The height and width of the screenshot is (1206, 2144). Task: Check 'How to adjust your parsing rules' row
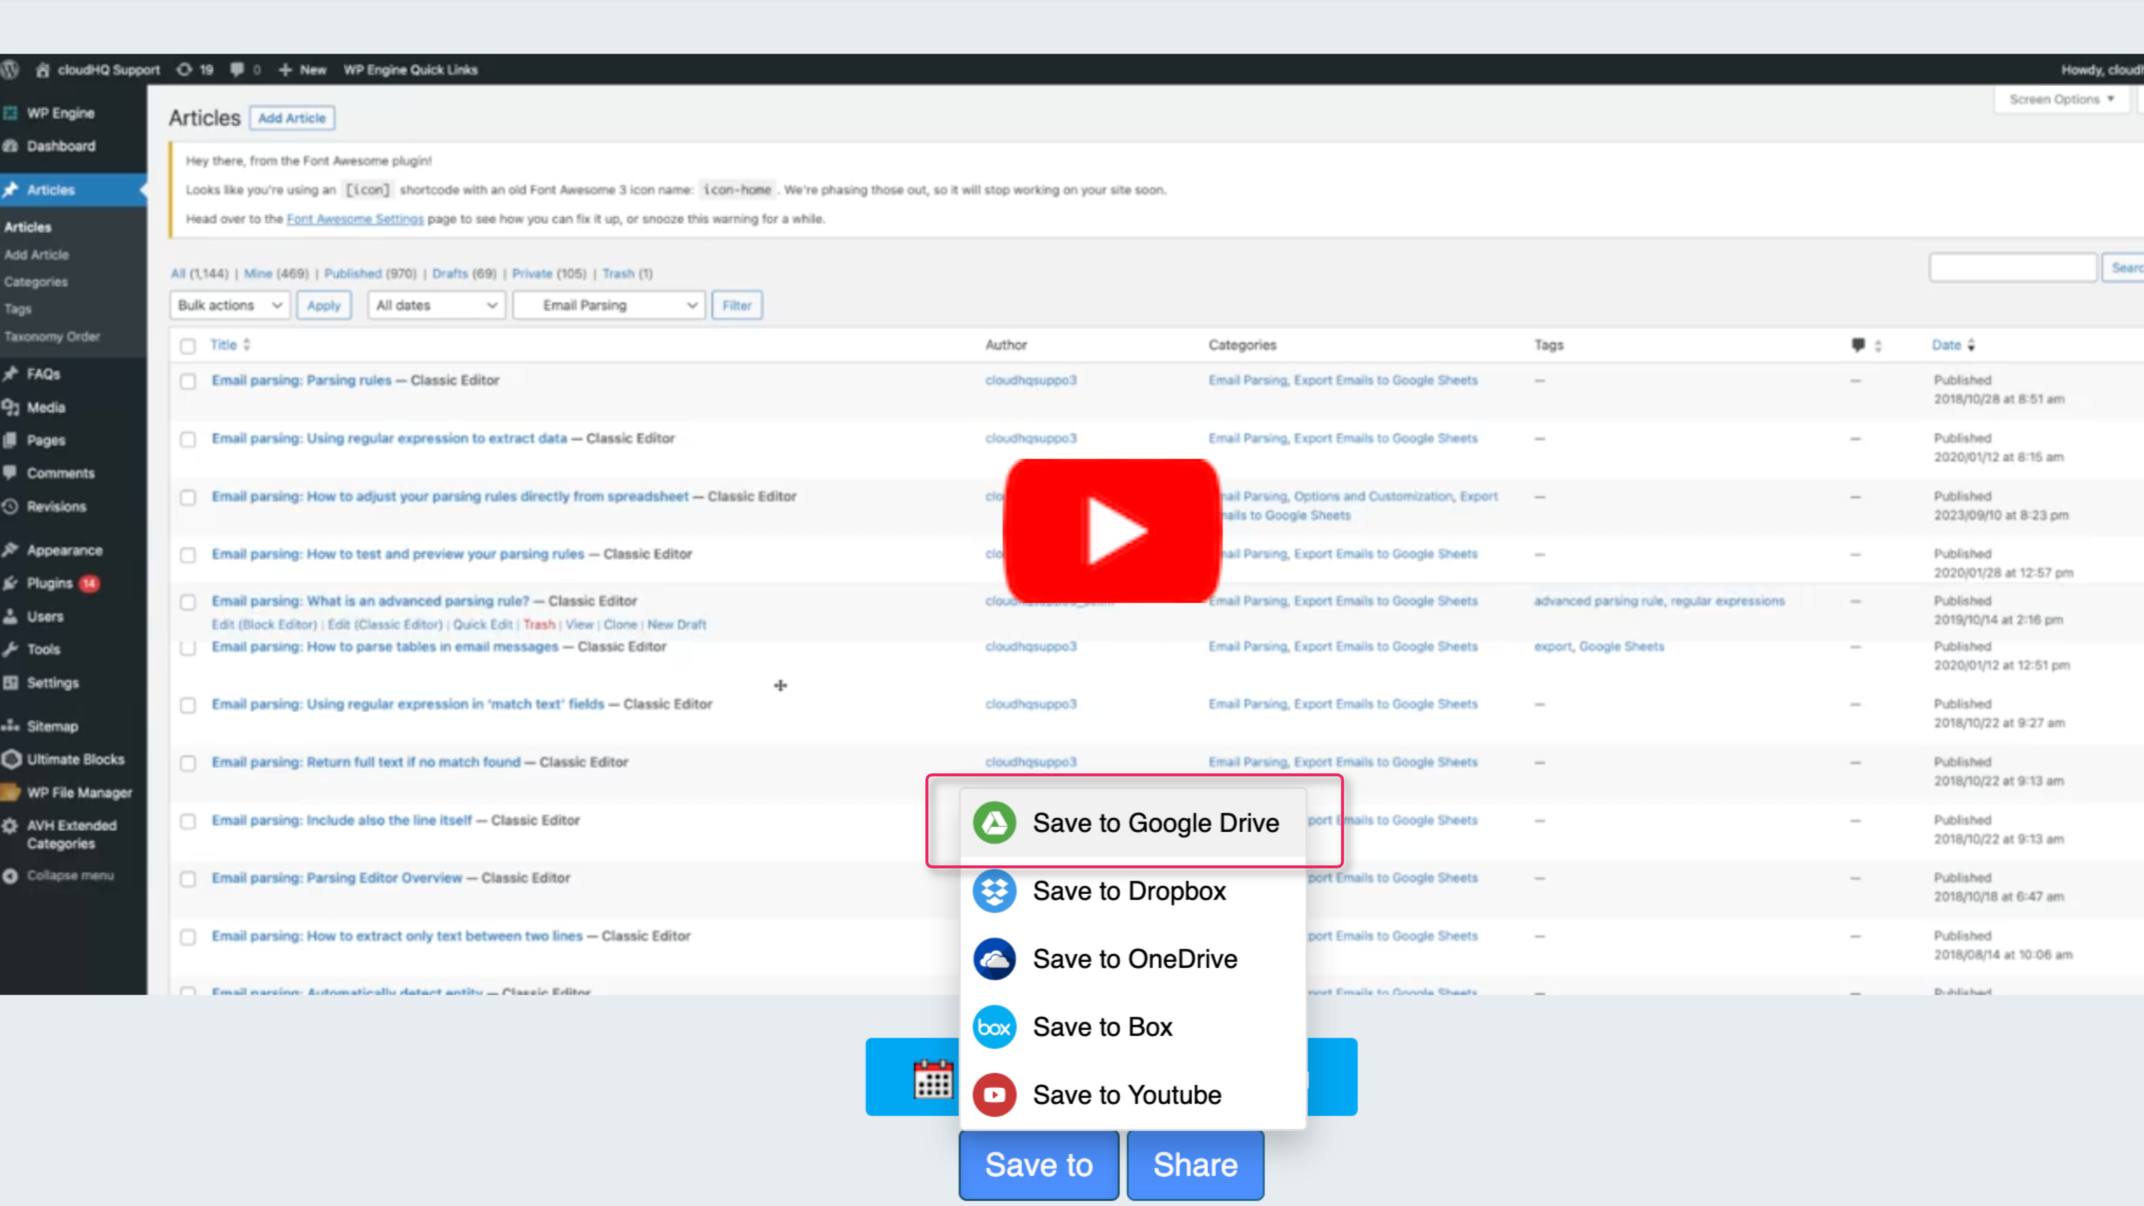188,497
